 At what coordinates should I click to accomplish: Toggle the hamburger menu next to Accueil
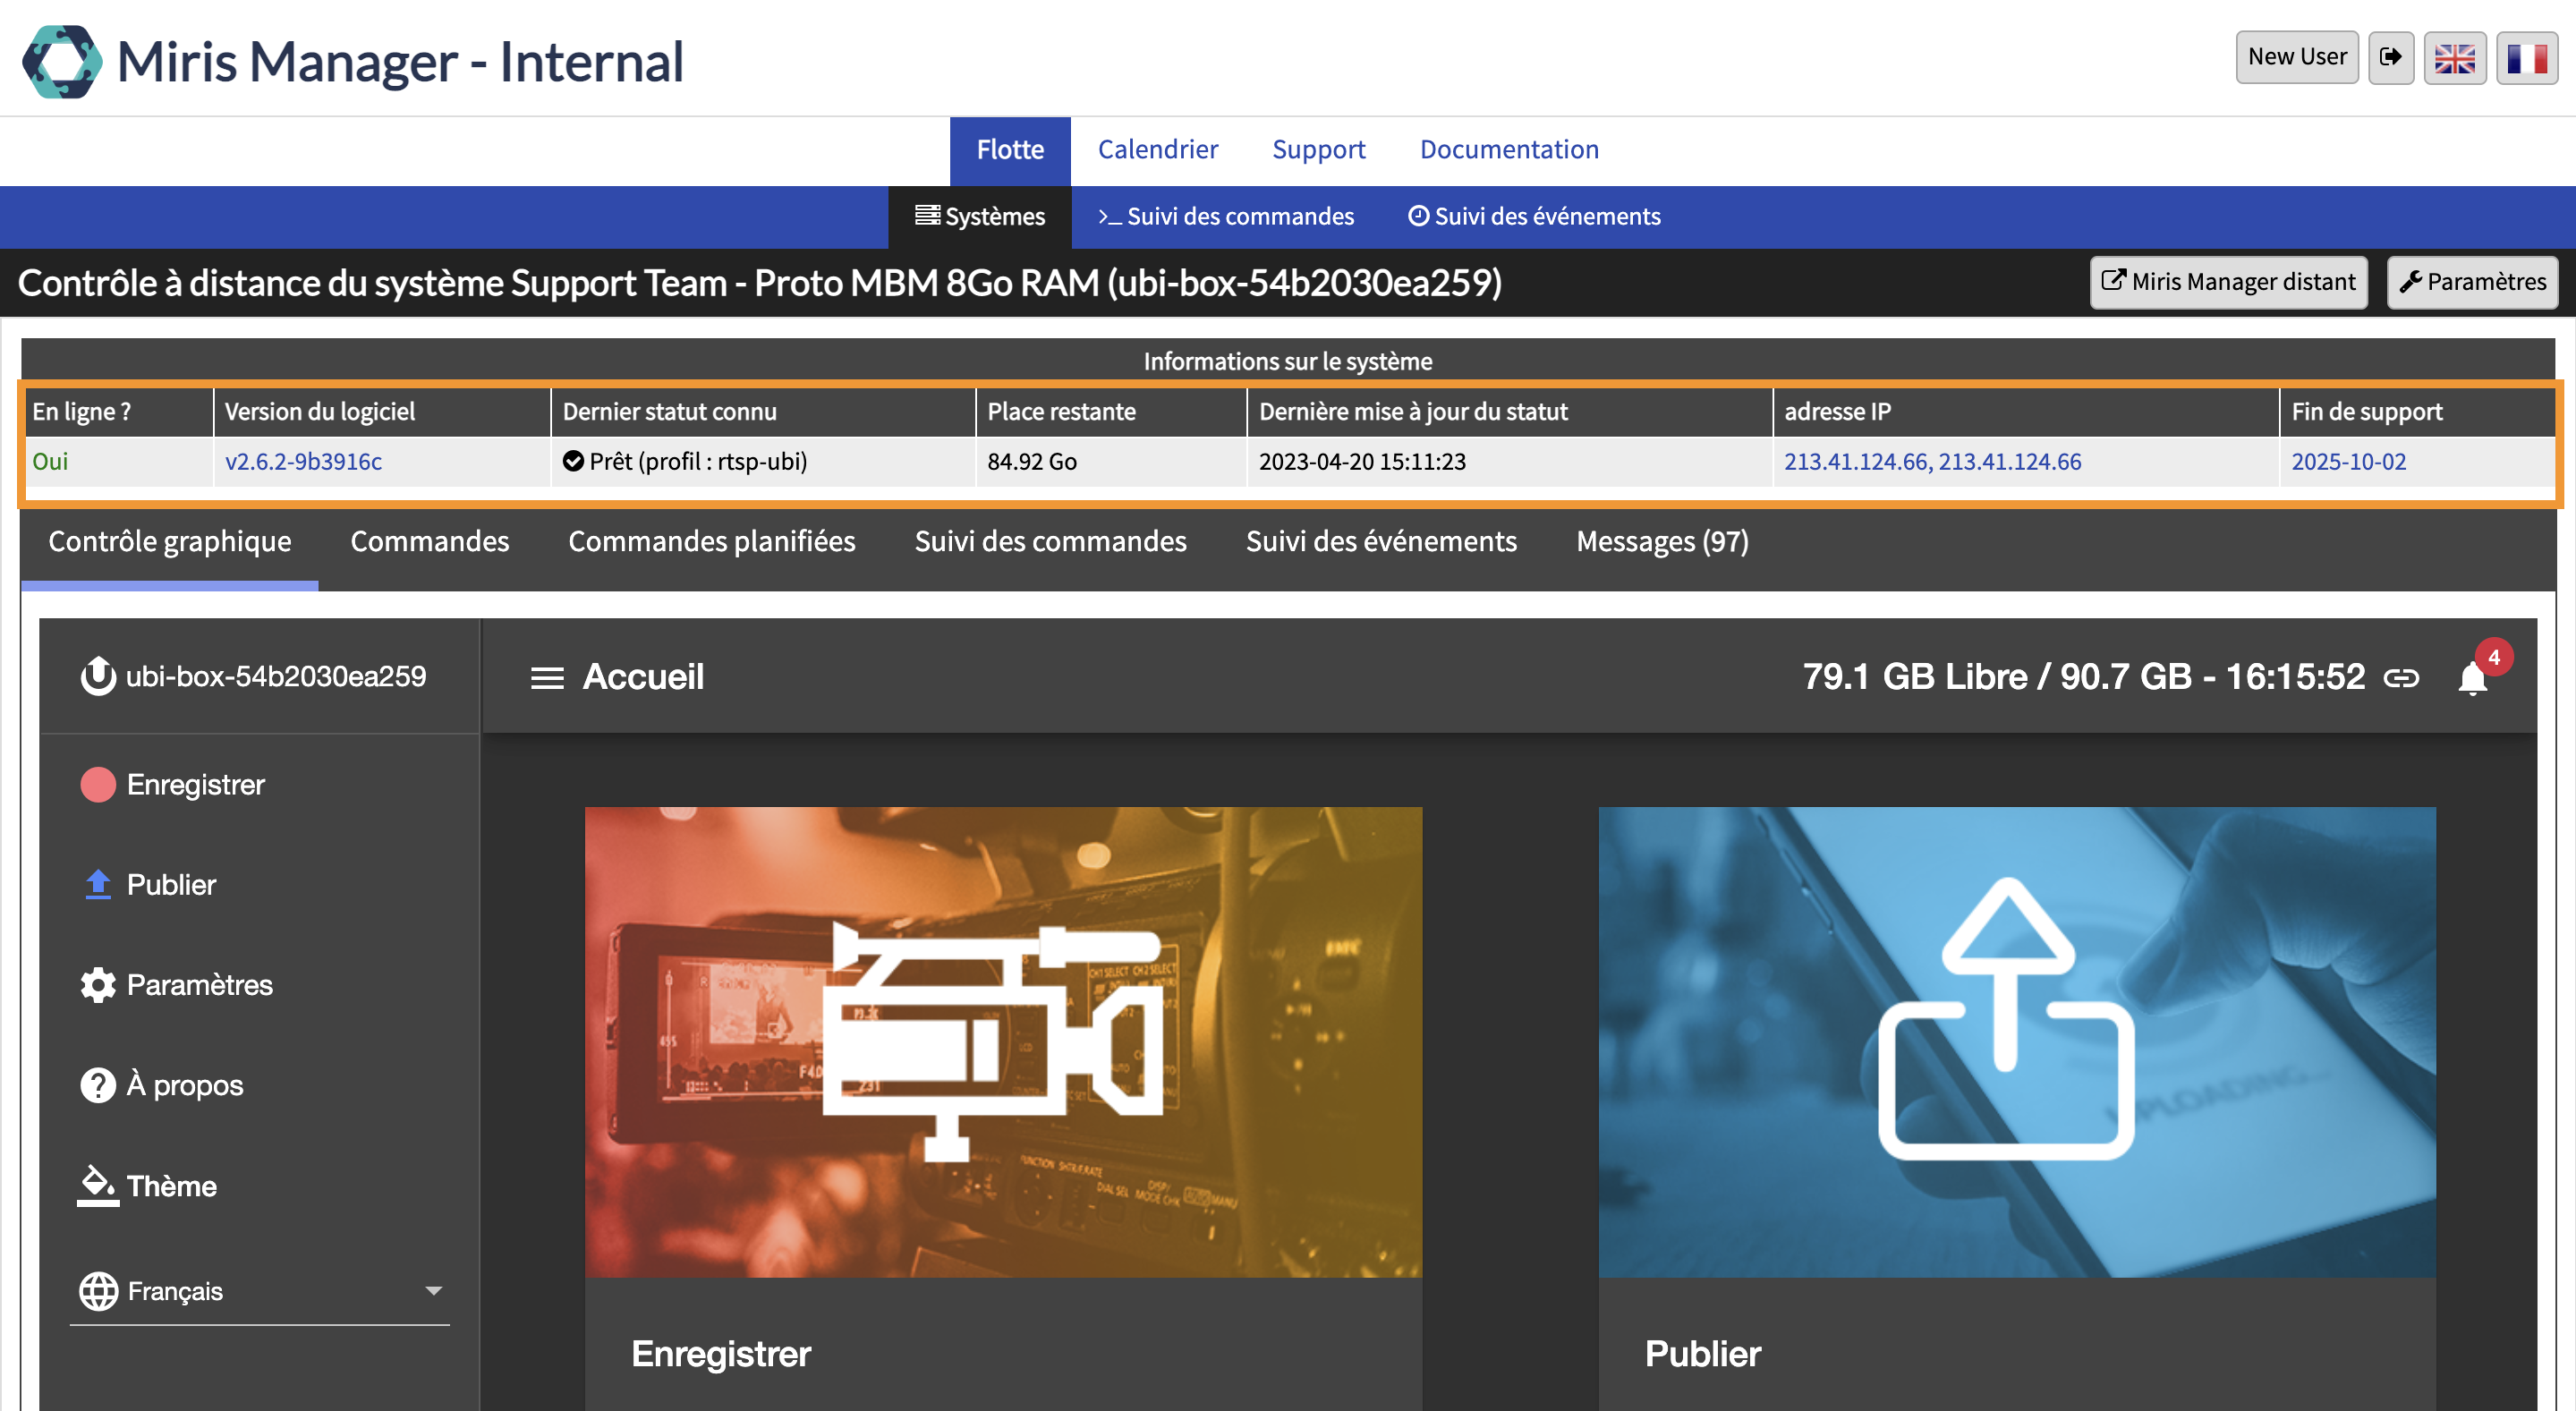point(547,678)
